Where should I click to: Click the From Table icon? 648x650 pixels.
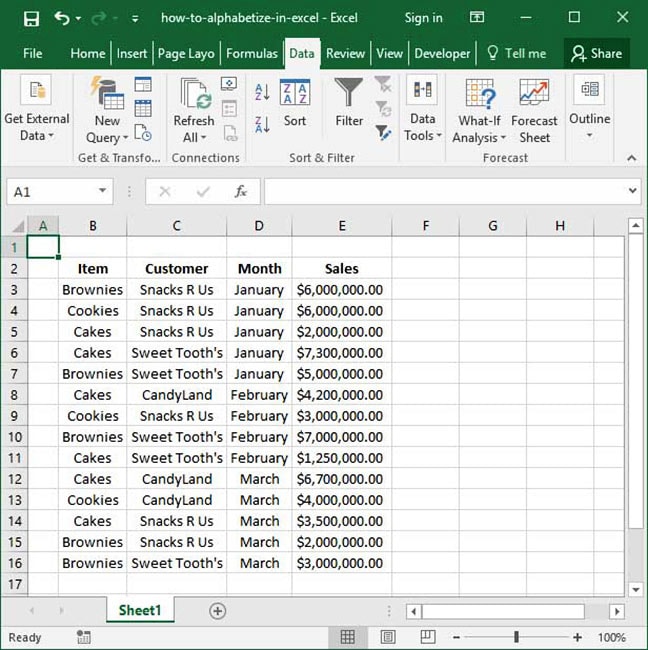143,109
